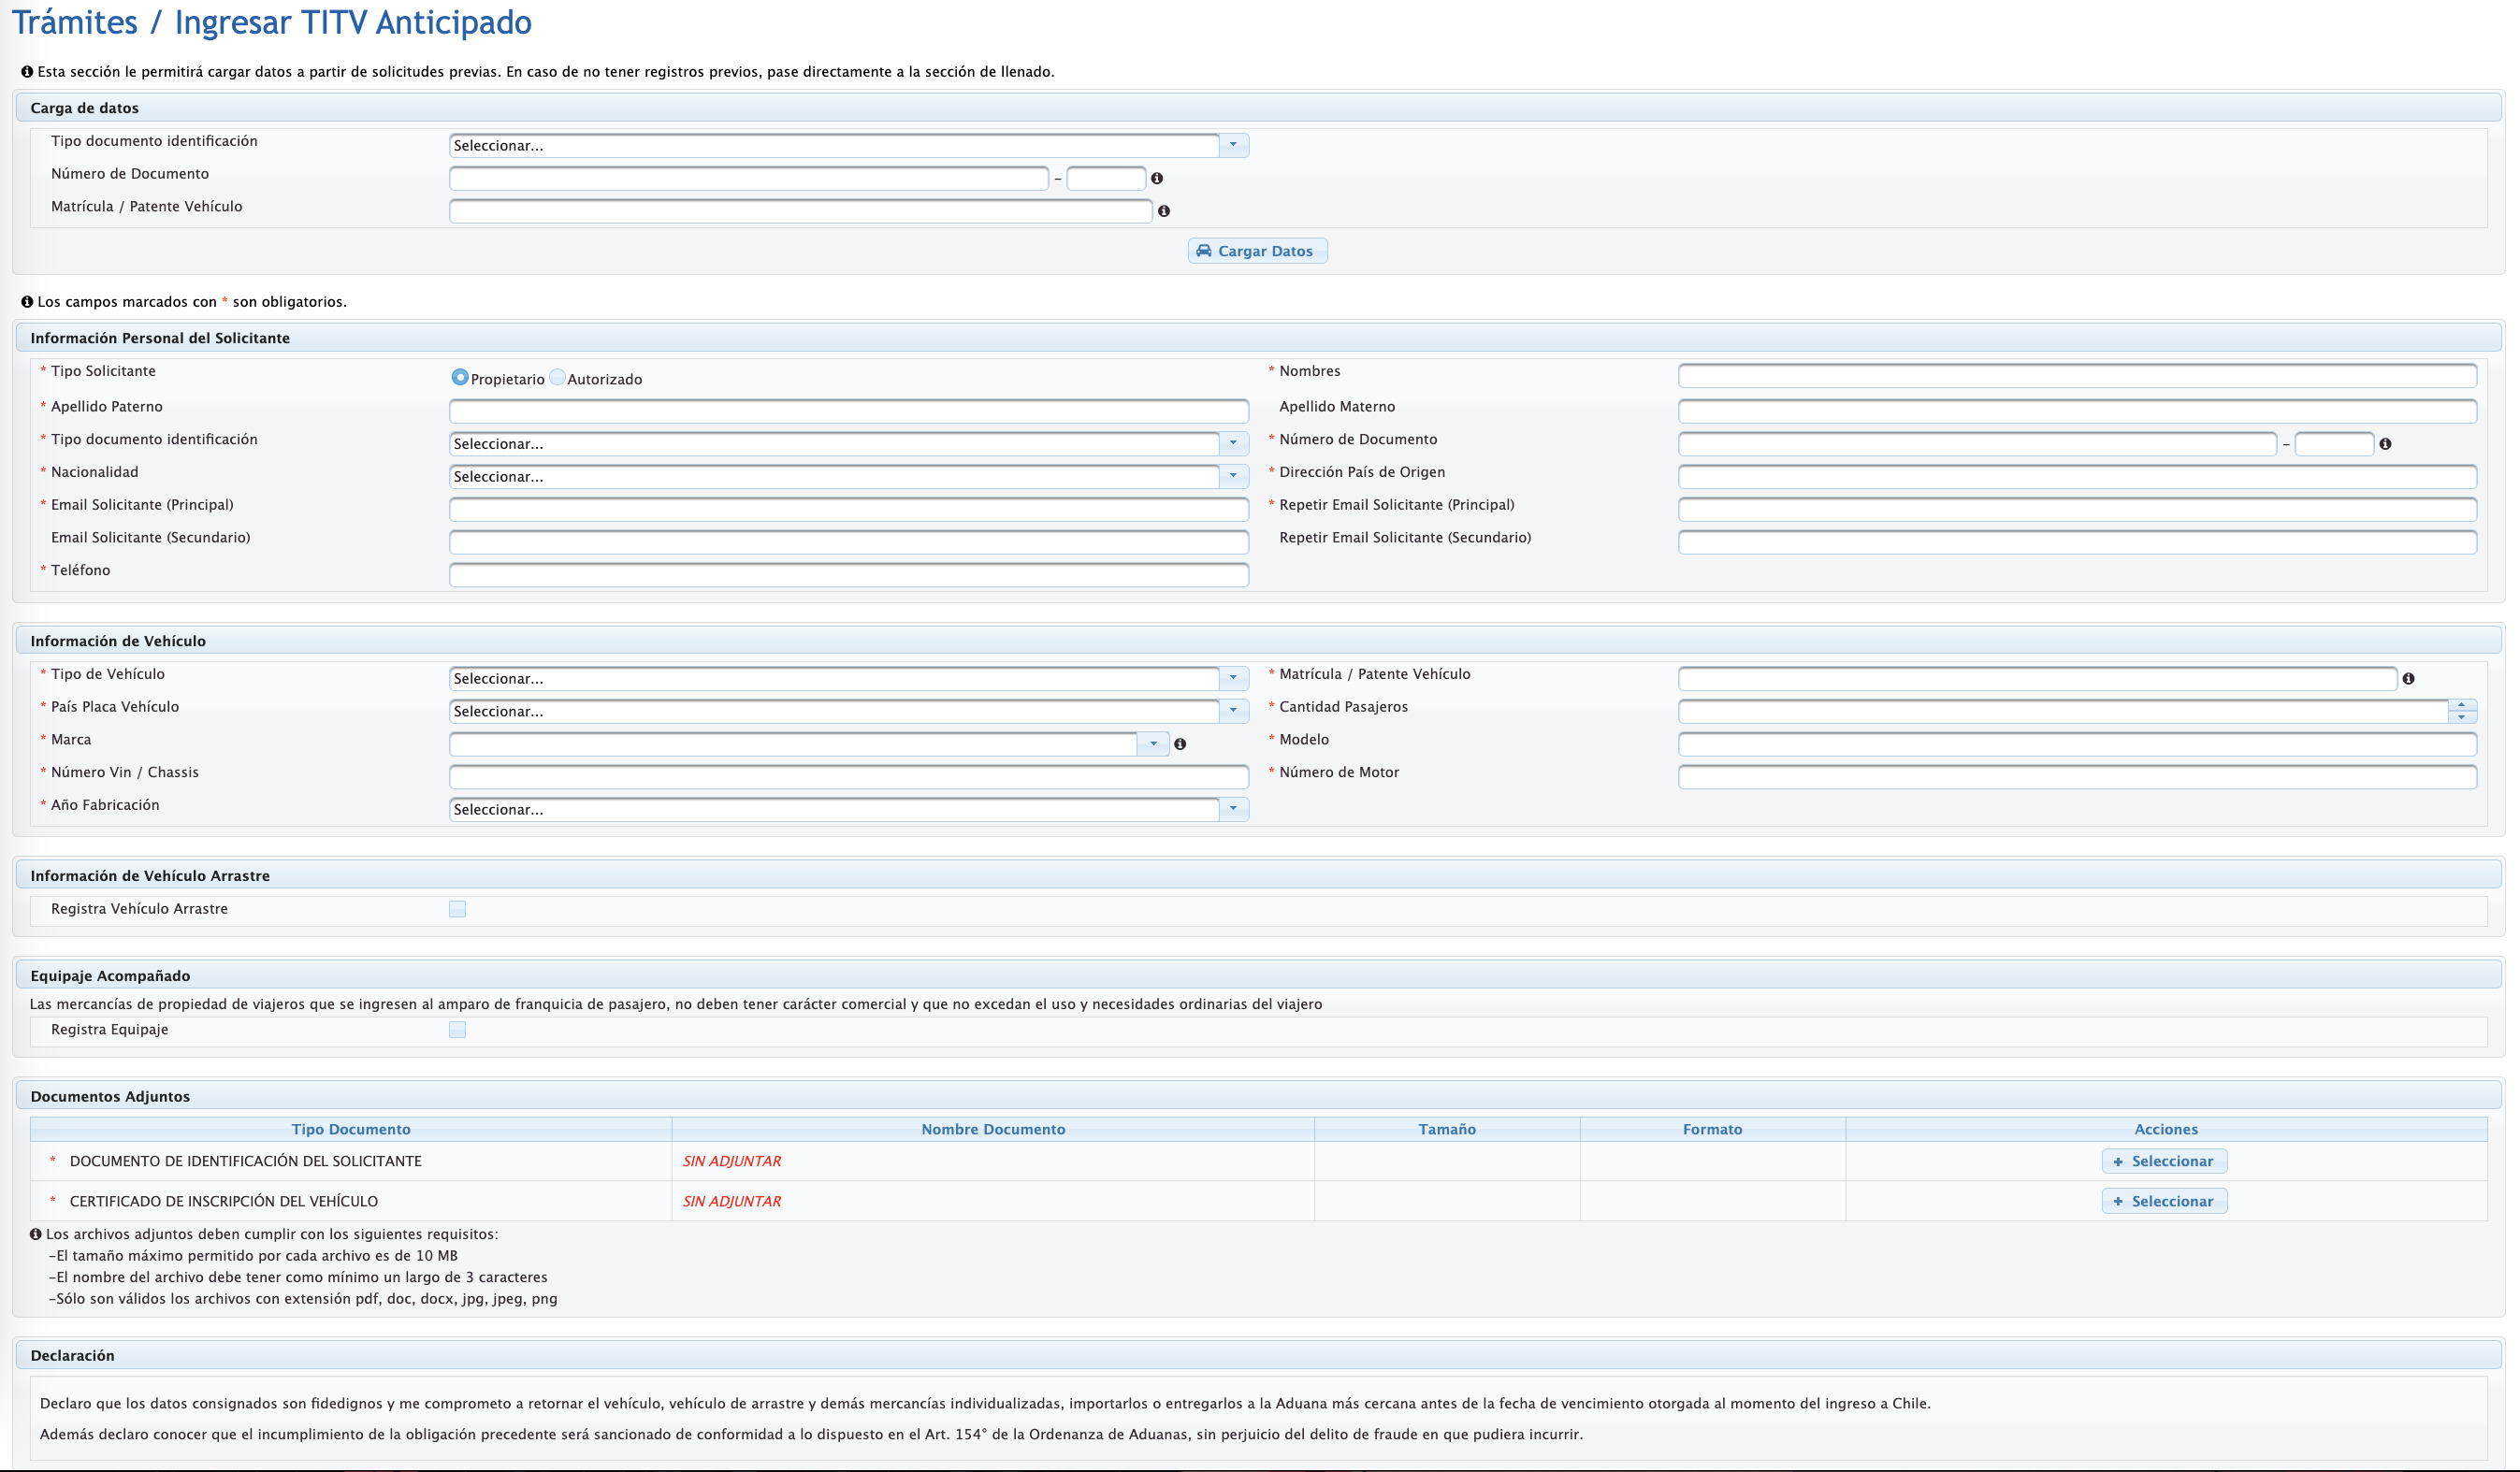Screen dimensions: 2520x1472
Task: Click info icon next to Marca field
Action: coord(1180,744)
